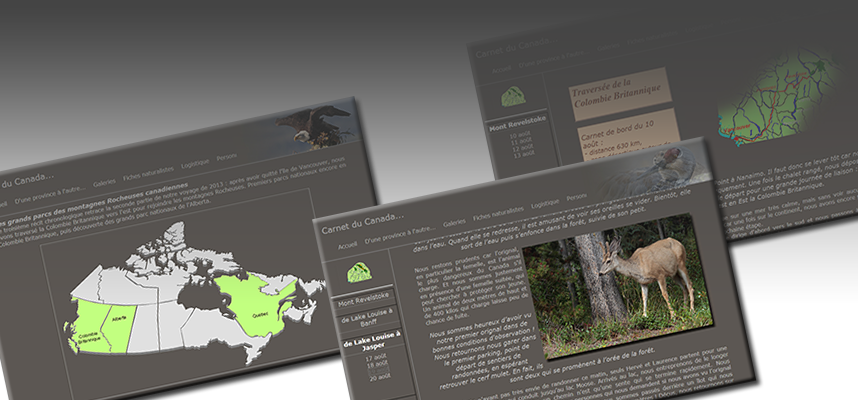Image resolution: width=858 pixels, height=400 pixels.
Task: Click the mule deer photo
Action: pyautogui.click(x=618, y=286)
